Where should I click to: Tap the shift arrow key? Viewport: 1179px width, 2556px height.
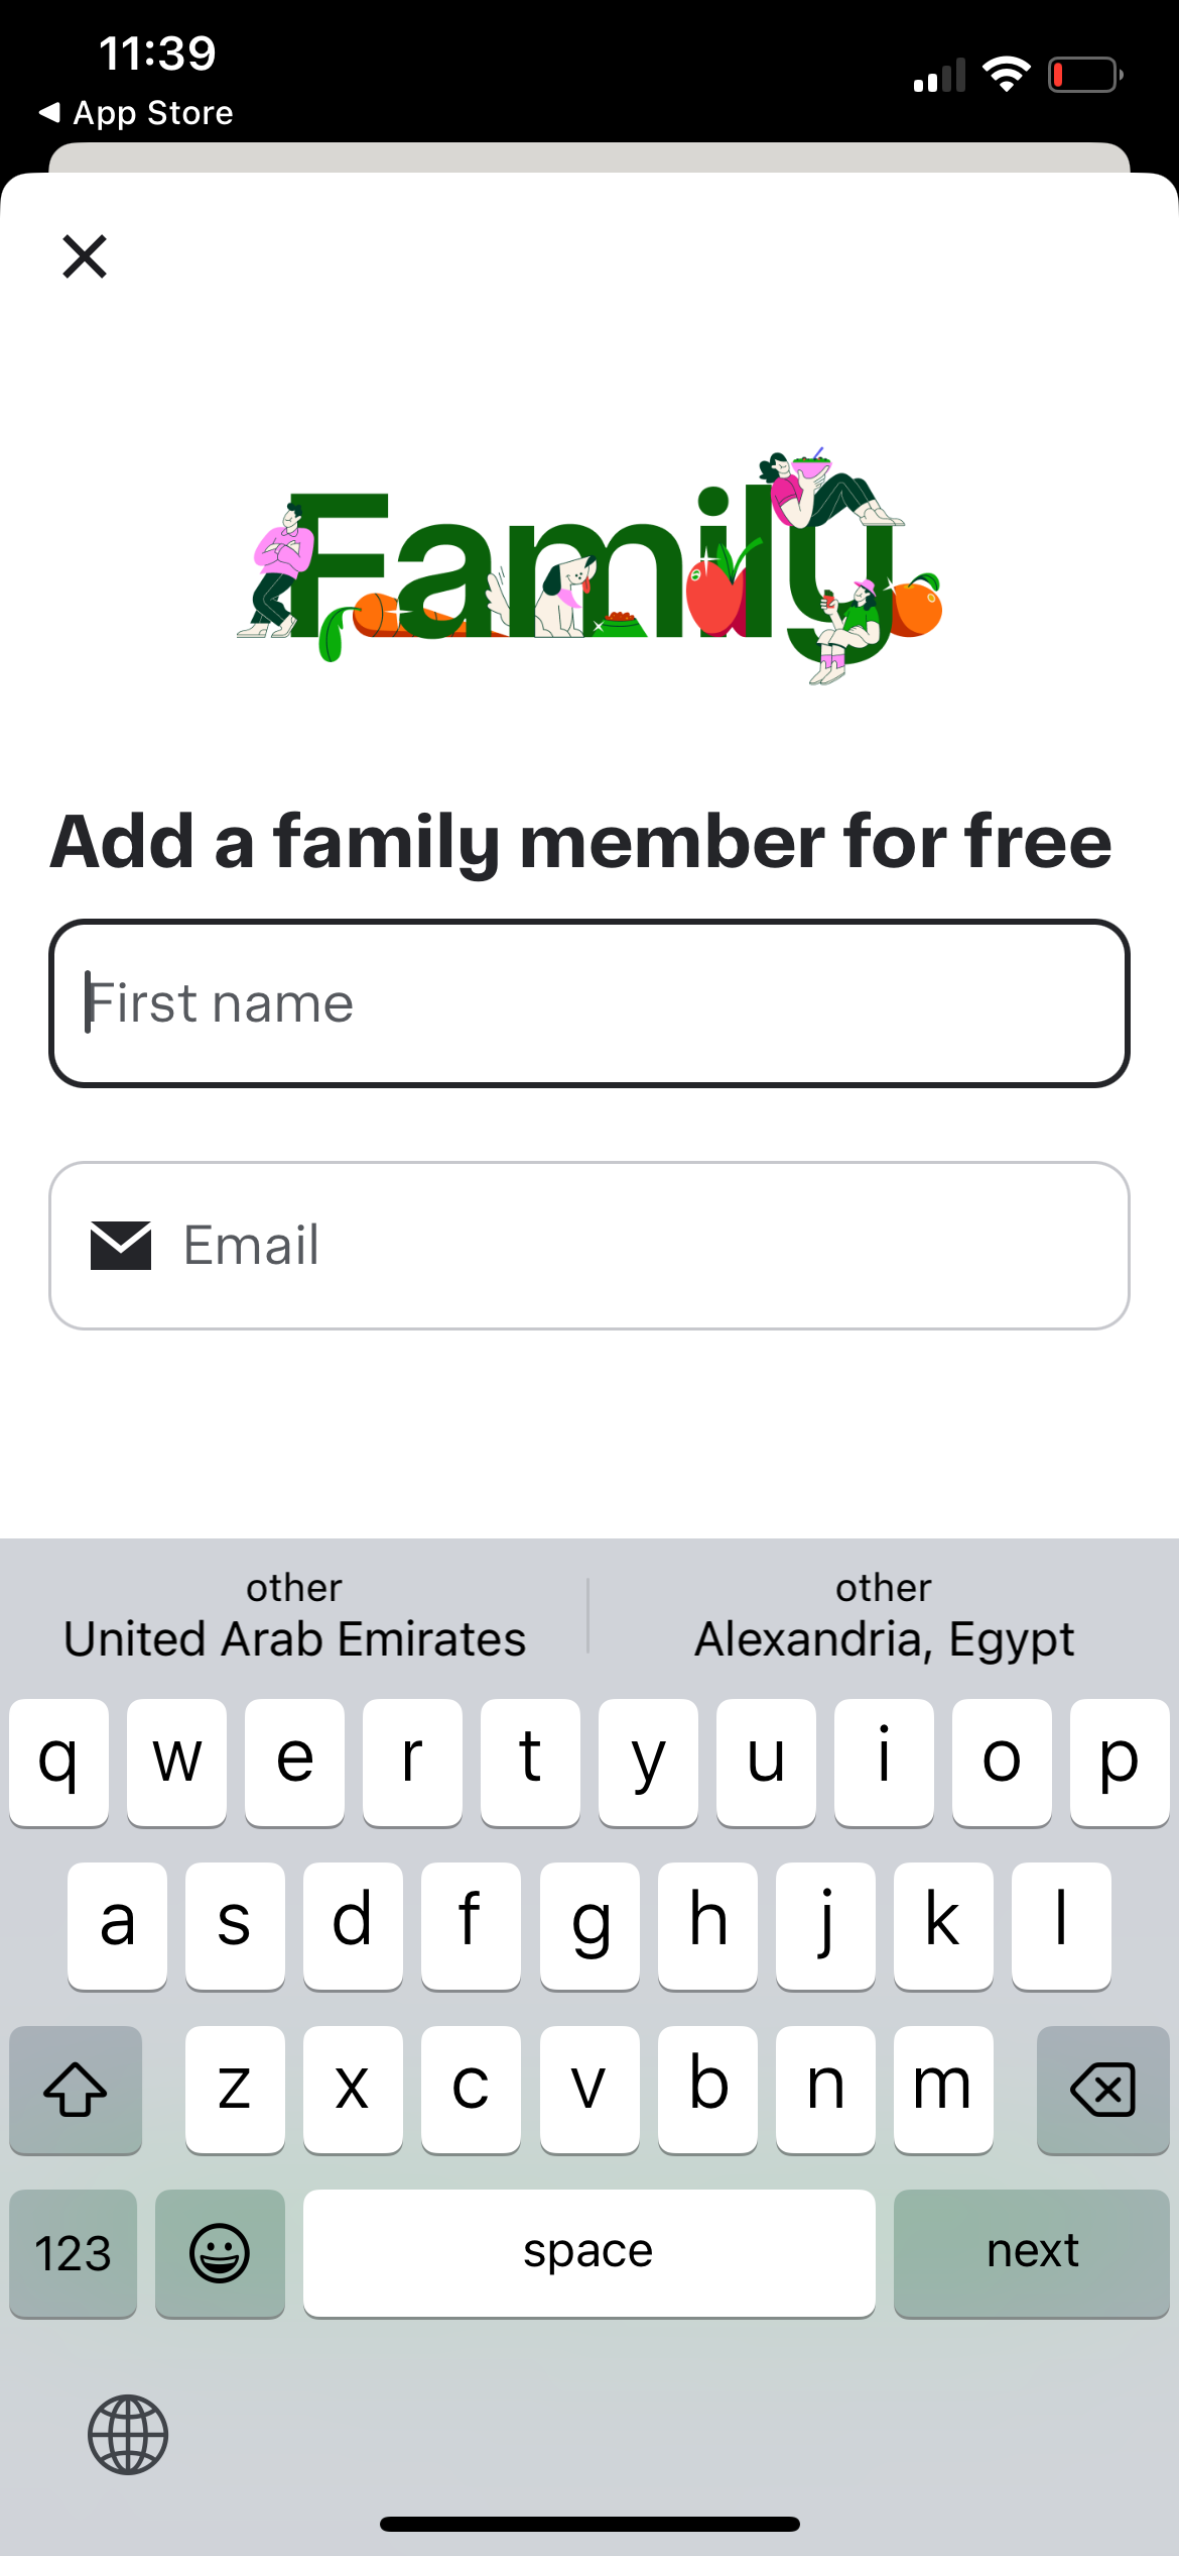[75, 2090]
